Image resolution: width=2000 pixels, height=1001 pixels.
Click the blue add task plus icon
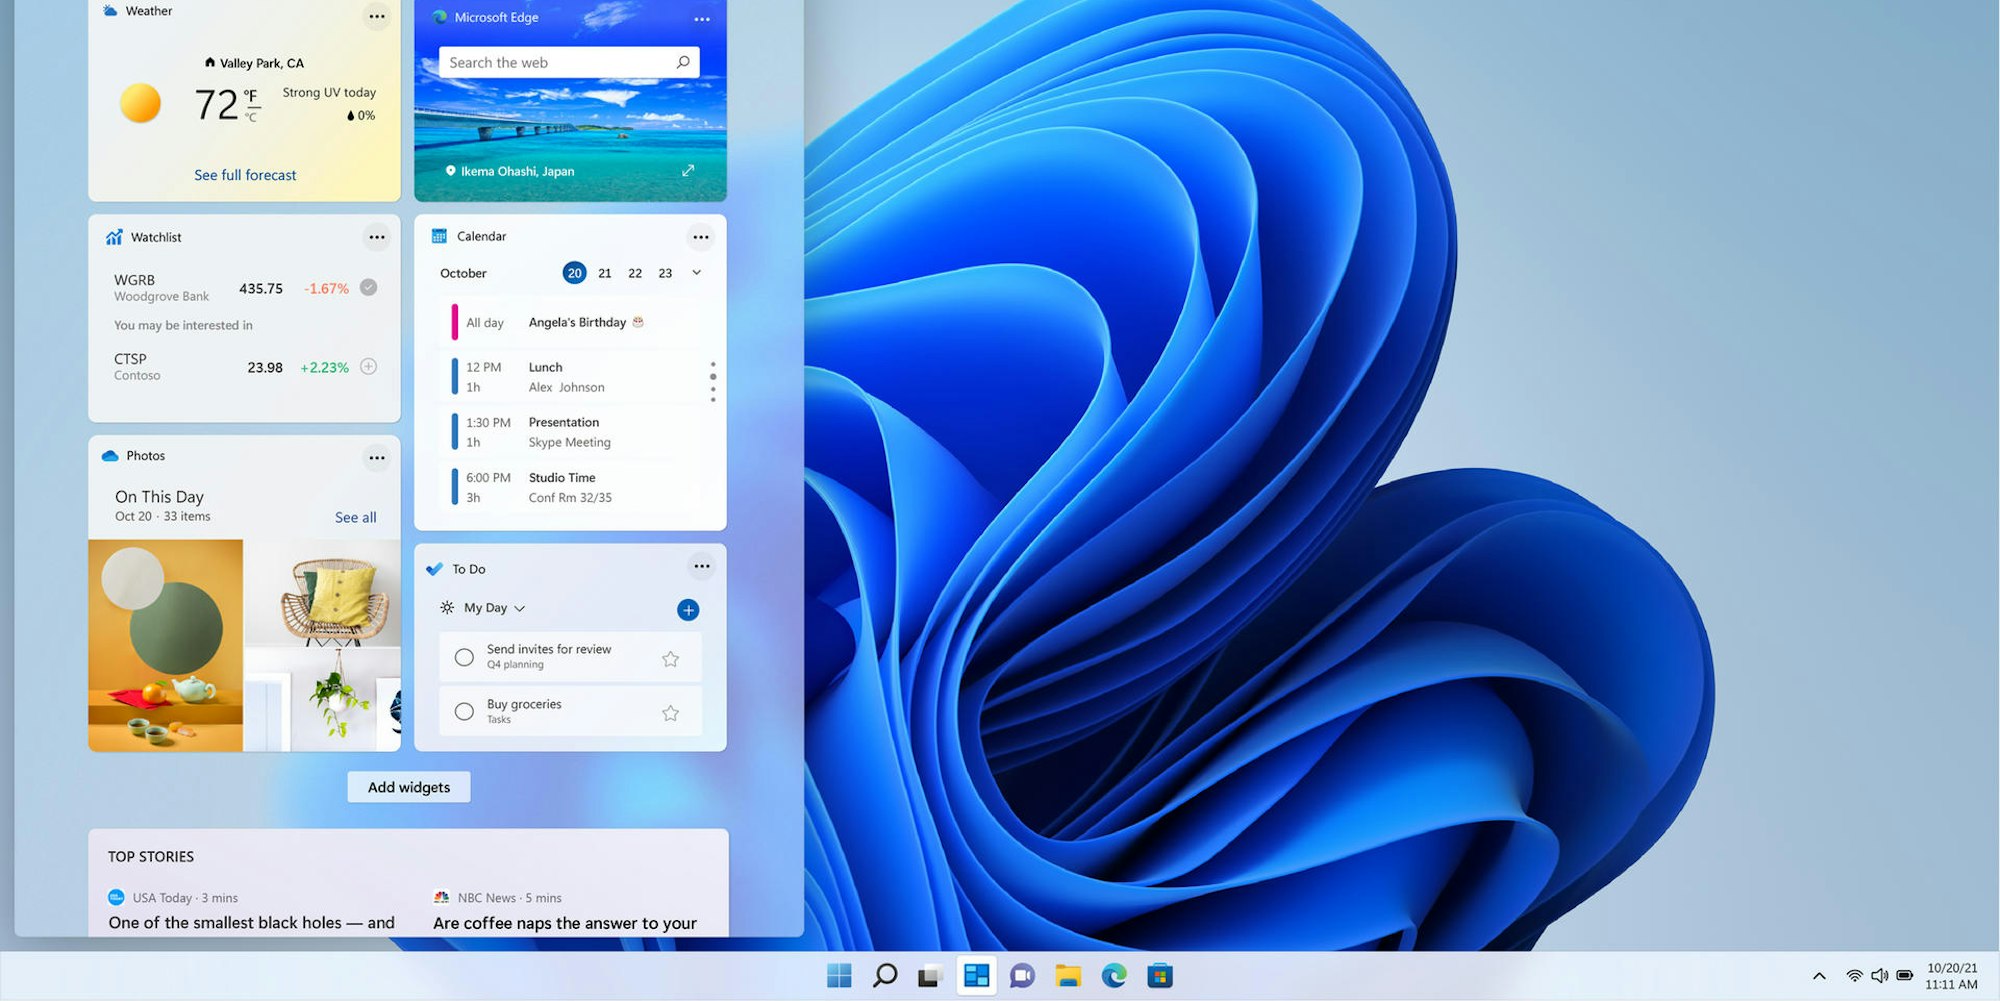click(688, 610)
